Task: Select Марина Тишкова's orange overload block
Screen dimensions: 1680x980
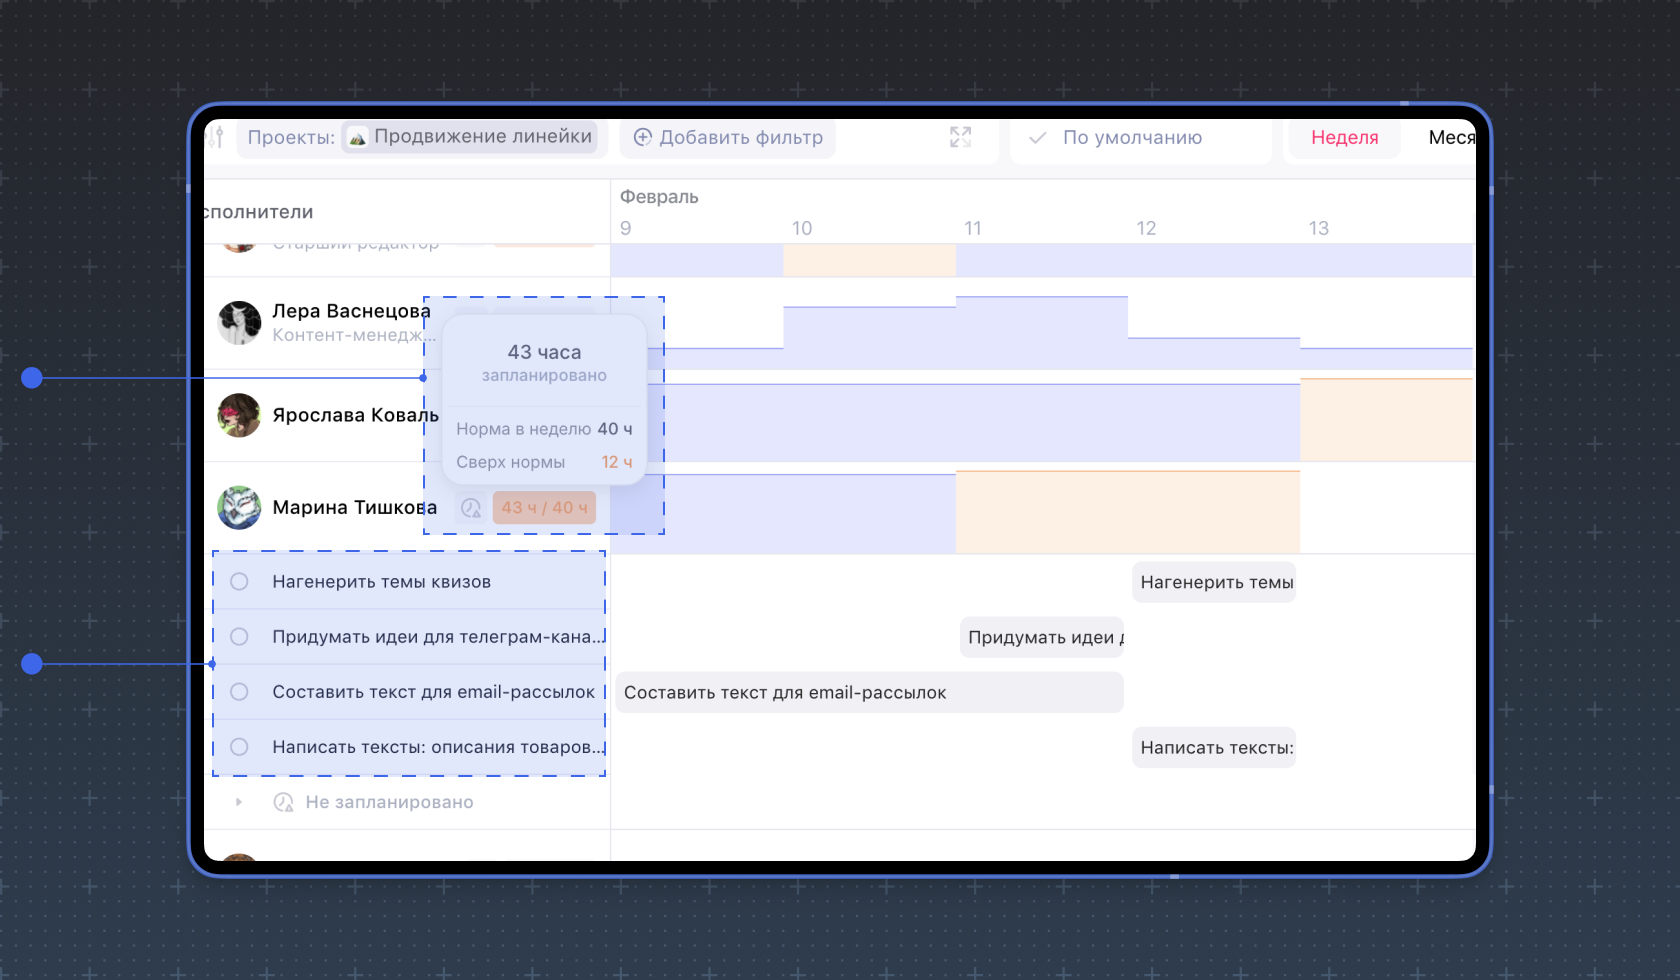Action: [1127, 512]
